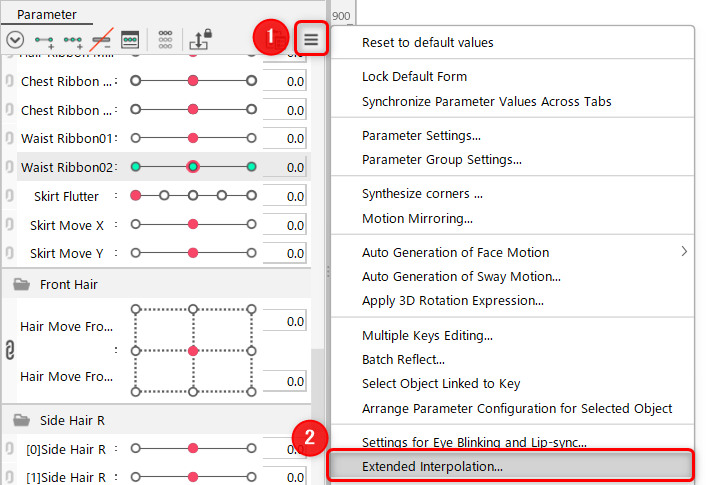Viewport: 707px width, 485px height.
Task: Open Motion Mirroring... dialog
Action: click(x=417, y=218)
